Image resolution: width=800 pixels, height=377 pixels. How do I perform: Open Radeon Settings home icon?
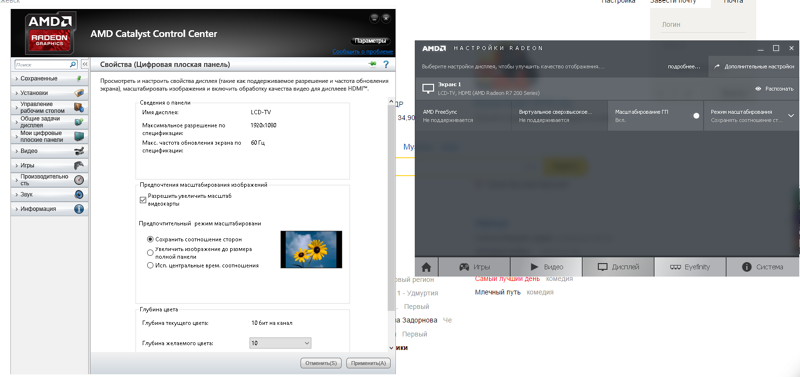427,267
